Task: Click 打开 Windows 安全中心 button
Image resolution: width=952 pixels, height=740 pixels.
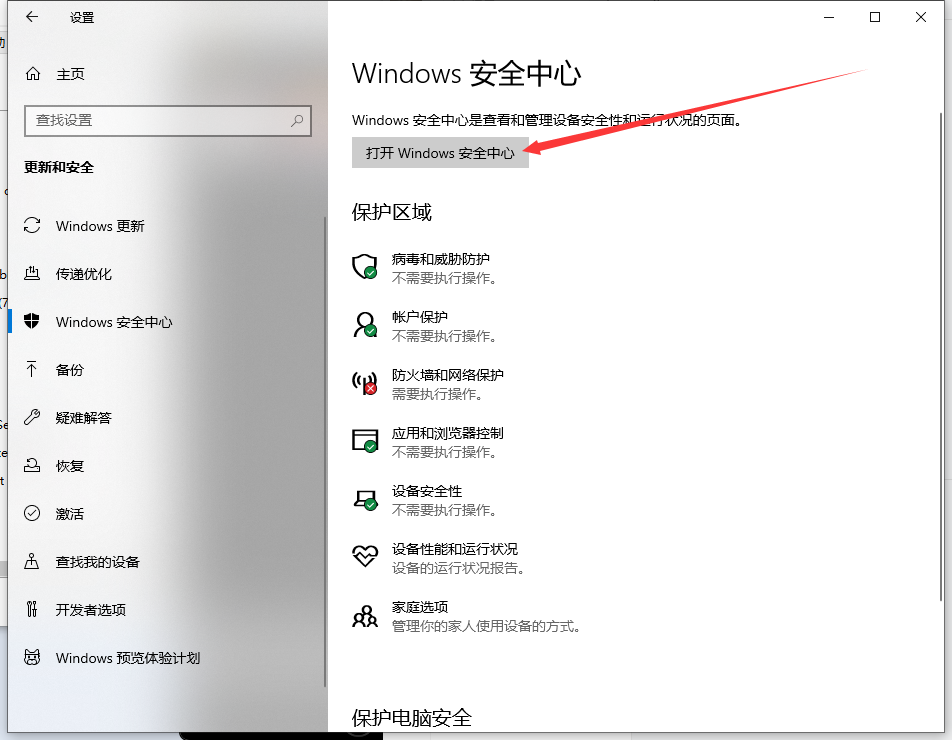Action: point(440,153)
